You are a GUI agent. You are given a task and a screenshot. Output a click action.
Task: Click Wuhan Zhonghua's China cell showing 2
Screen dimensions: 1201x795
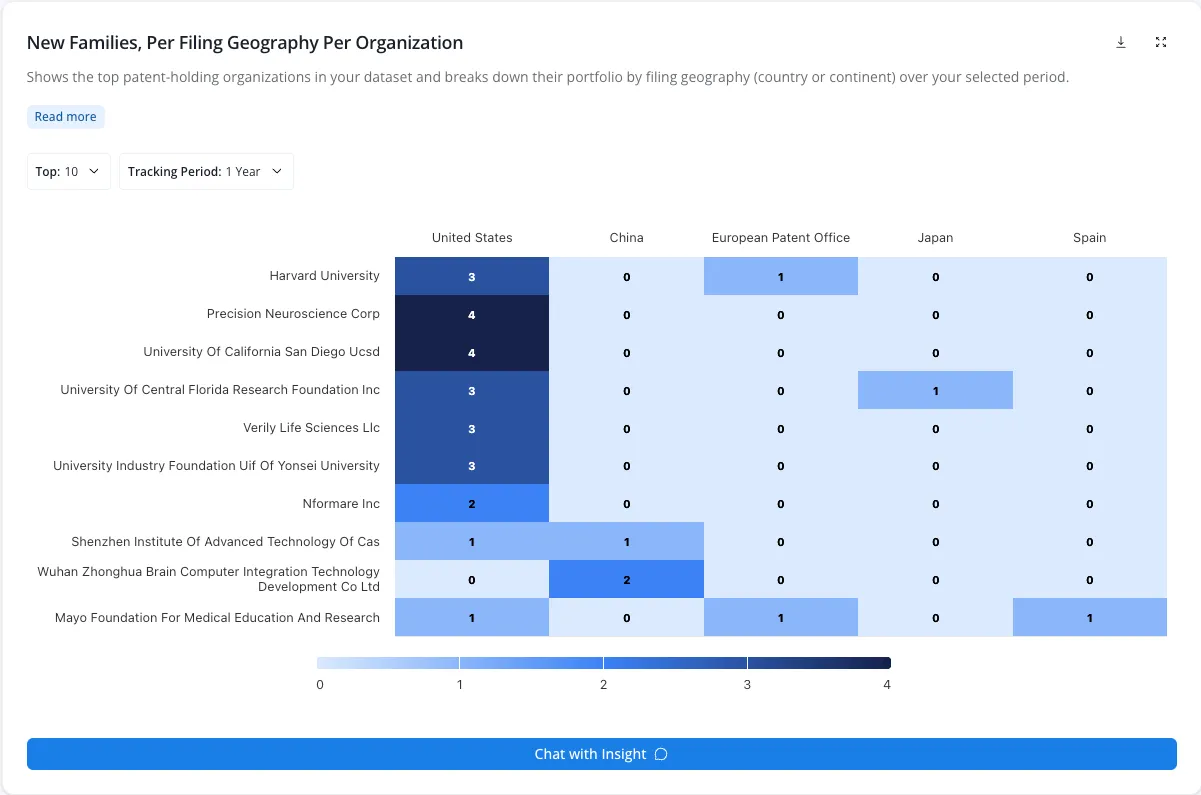tap(627, 580)
